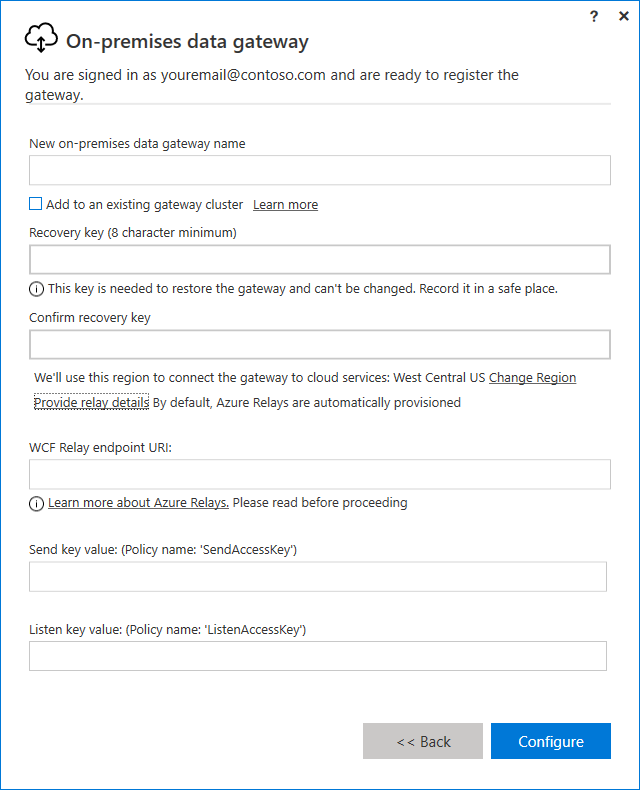
Task: Click the cloud upload gateway icon
Action: (x=41, y=39)
